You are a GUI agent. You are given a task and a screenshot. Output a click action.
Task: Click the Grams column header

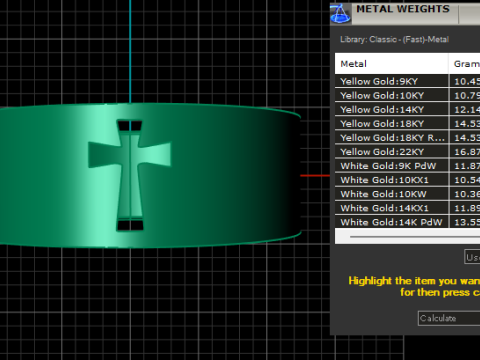465,64
